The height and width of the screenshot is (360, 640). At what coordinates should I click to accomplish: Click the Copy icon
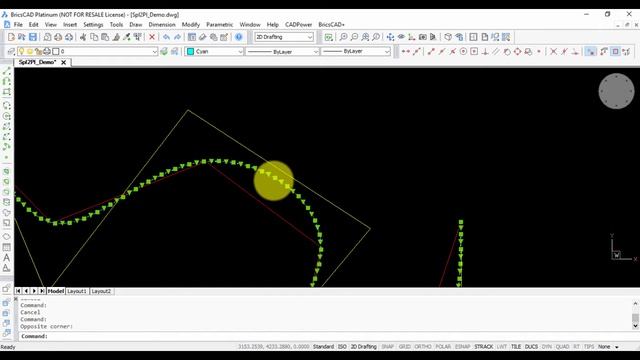click(94, 37)
